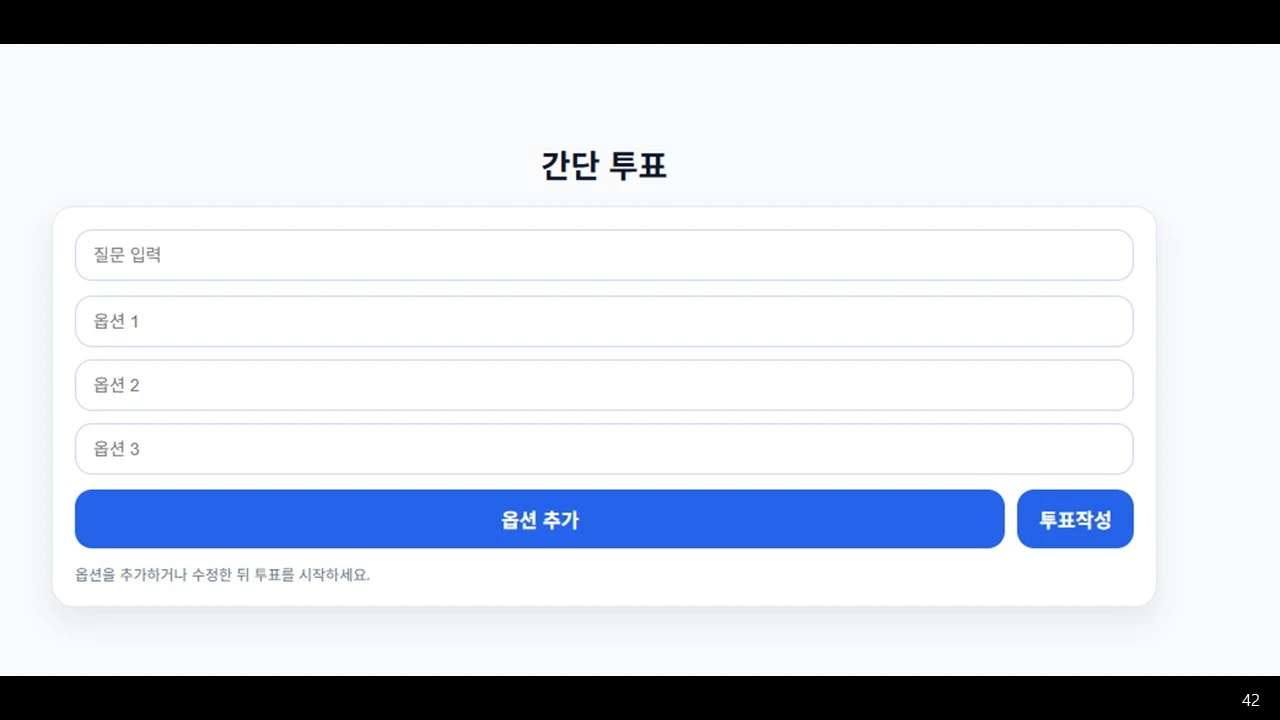Activate the large blue 옵션 추가 control
Screen dimensions: 1280x720
540,519
